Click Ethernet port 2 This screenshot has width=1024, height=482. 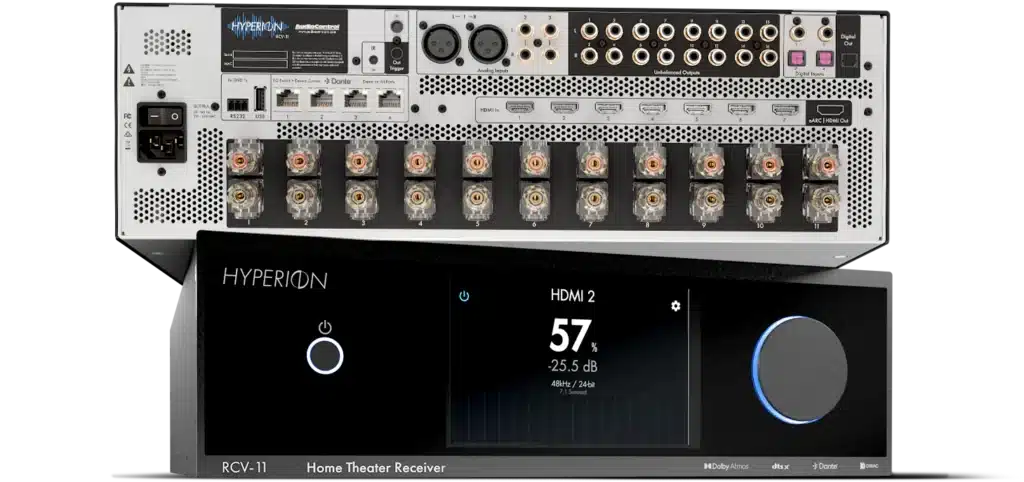pos(321,99)
